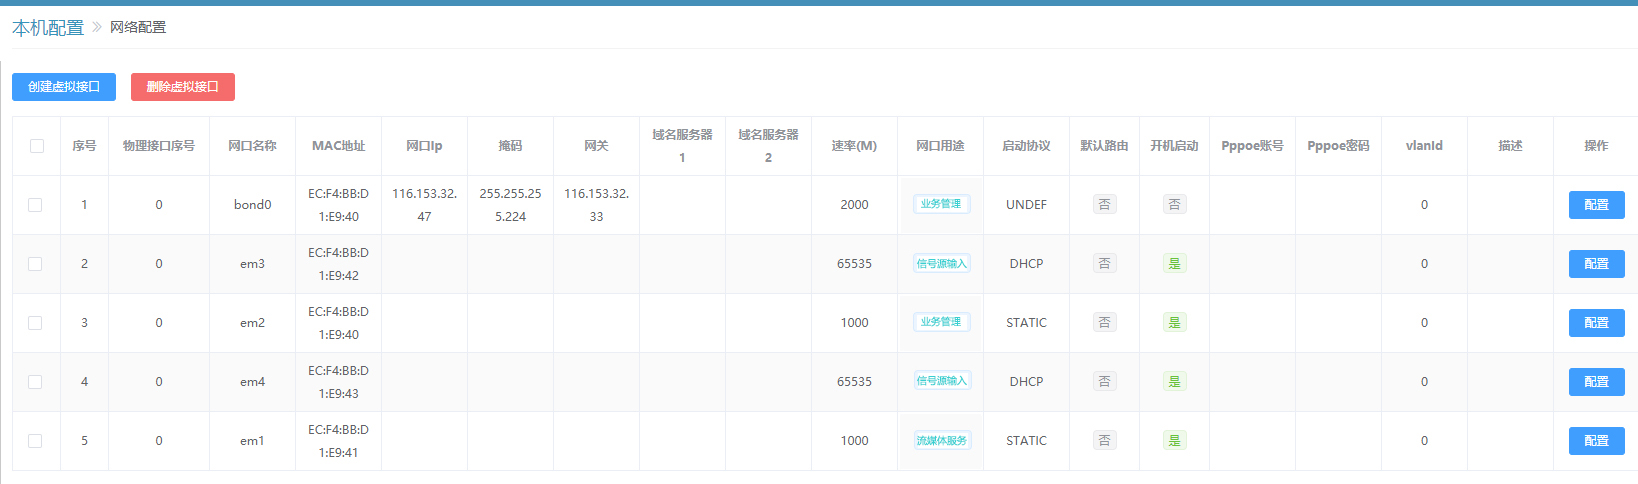Select the em4 row checkbox
The height and width of the screenshot is (484, 1638).
[35, 382]
